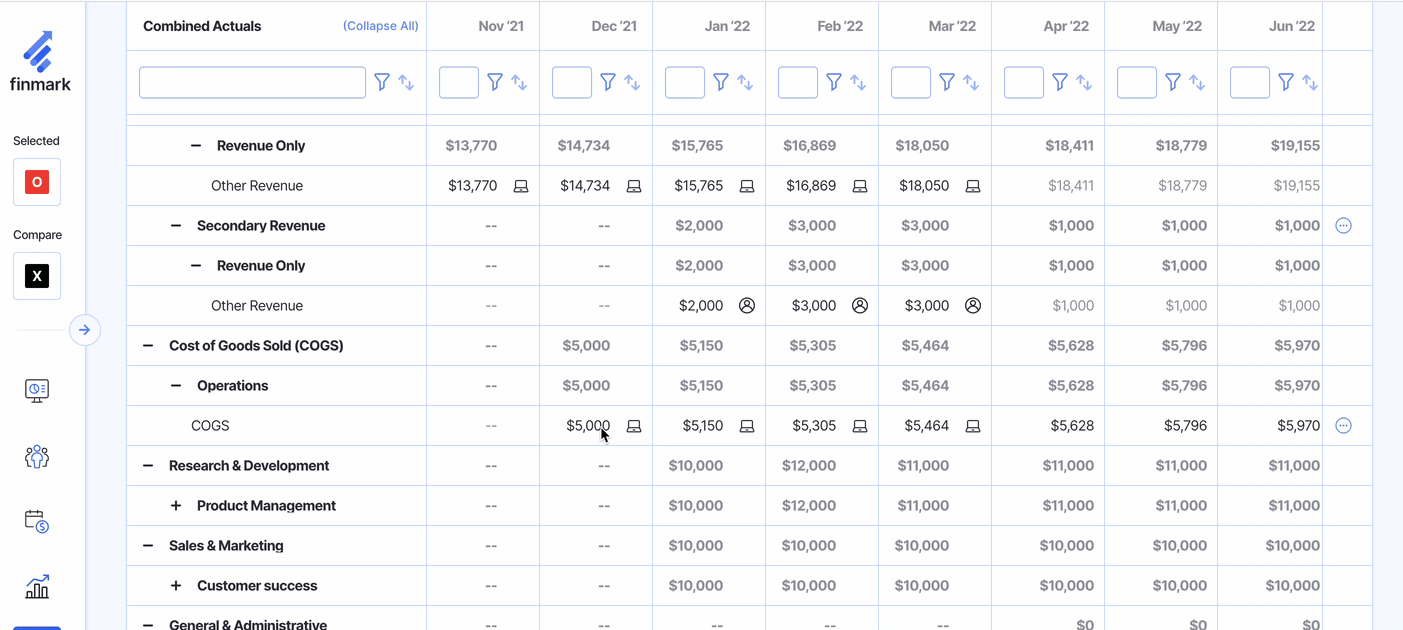The height and width of the screenshot is (630, 1403).
Task: Collapse the Secondary Revenue group
Action: point(176,226)
